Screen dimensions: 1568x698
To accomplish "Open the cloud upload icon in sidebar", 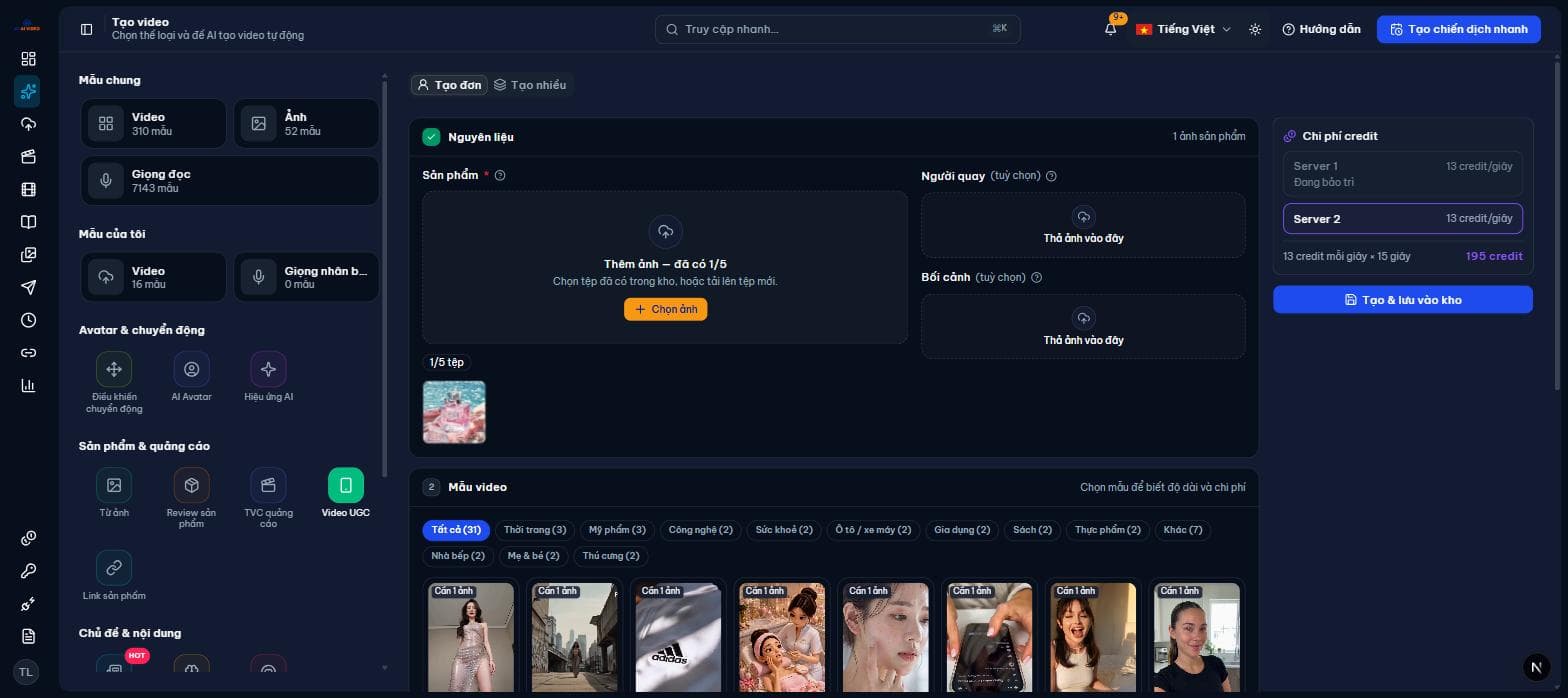I will coord(28,124).
